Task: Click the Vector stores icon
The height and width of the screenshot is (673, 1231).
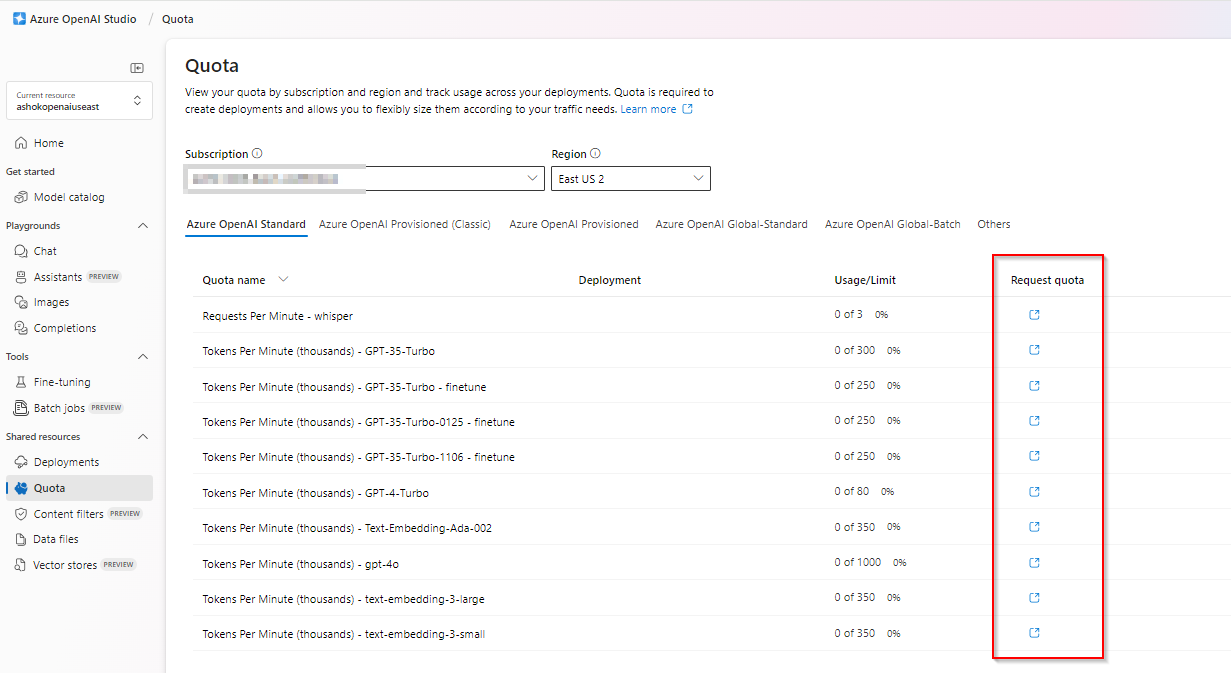Action: click(x=21, y=565)
